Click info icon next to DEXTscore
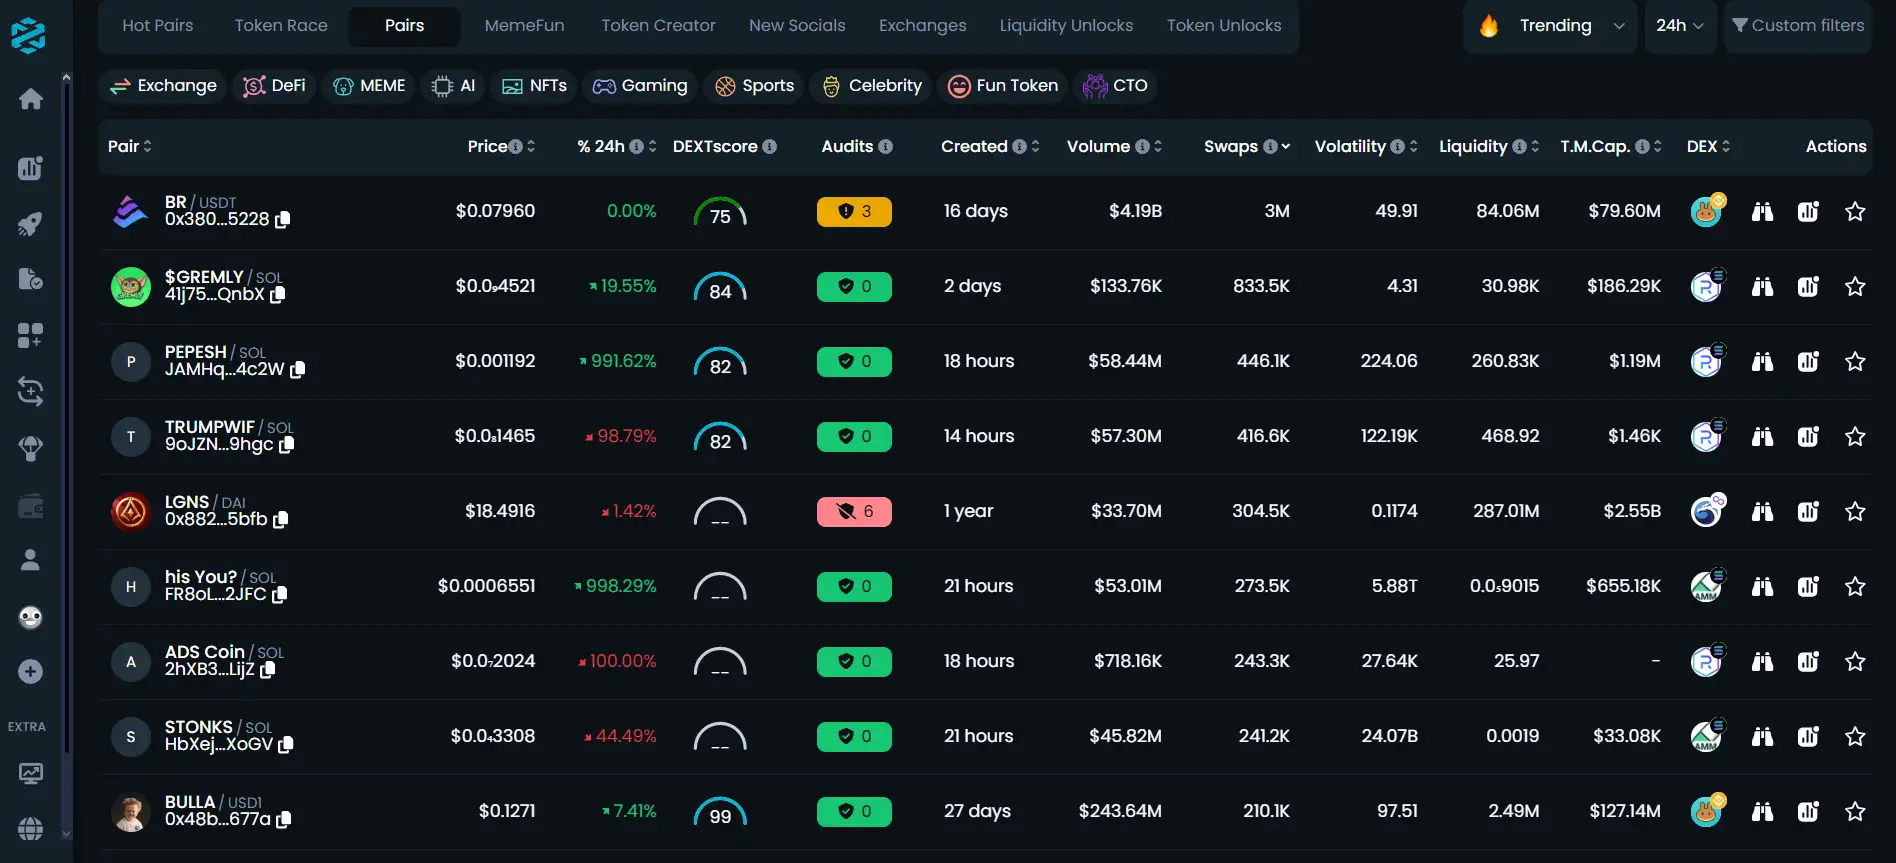 click(x=770, y=147)
